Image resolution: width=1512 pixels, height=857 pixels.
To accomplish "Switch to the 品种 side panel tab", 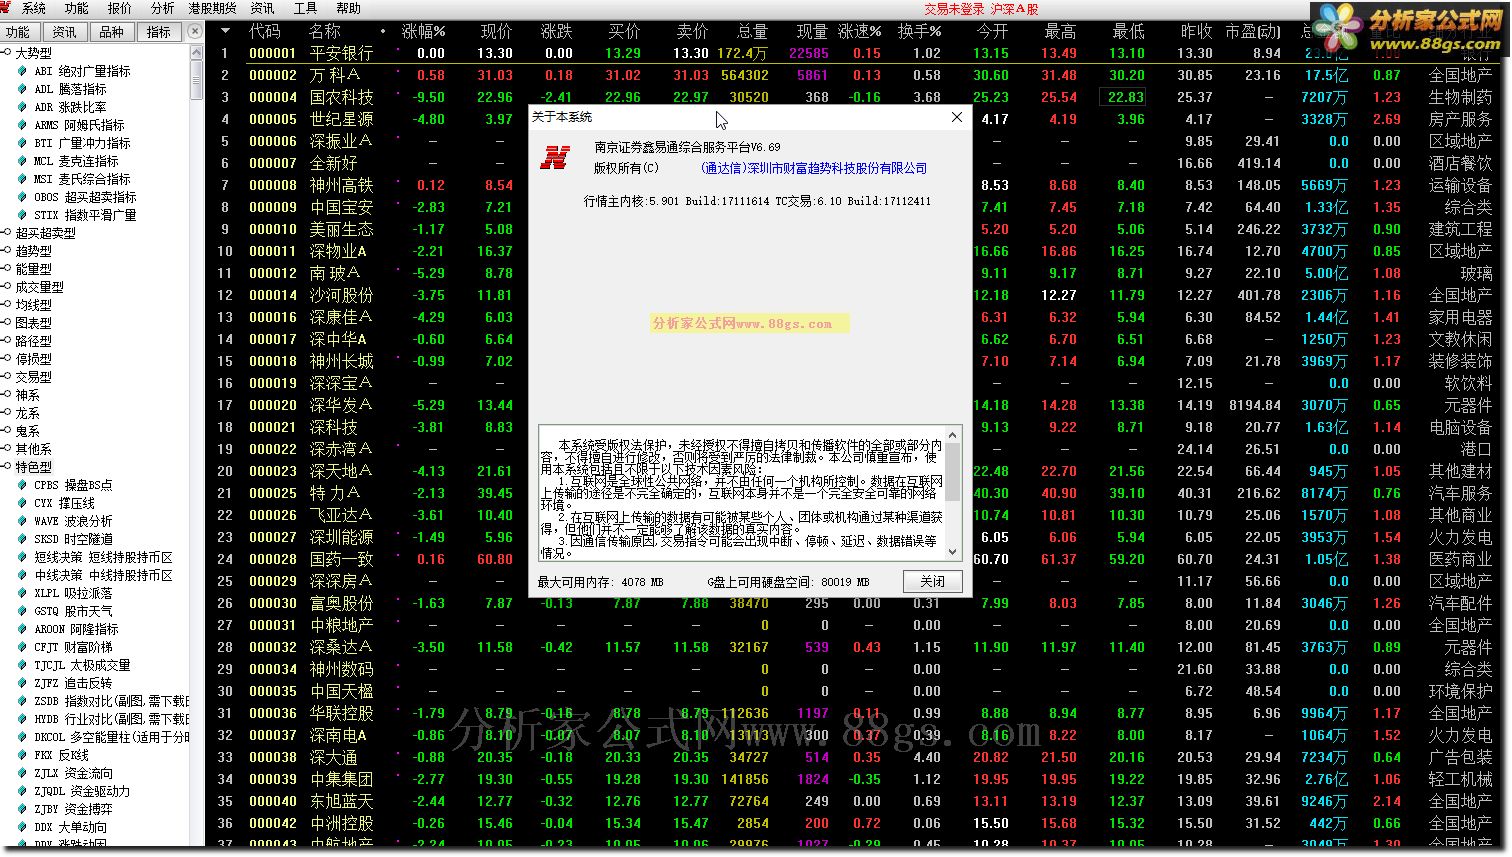I will click(x=112, y=32).
